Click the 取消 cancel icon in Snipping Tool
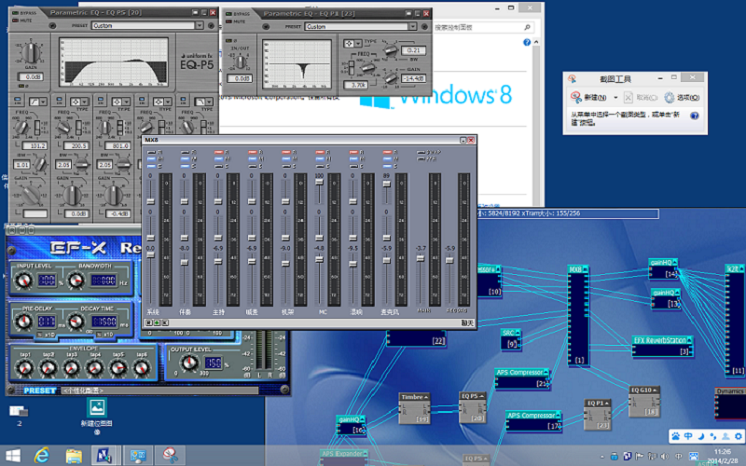 coord(628,98)
